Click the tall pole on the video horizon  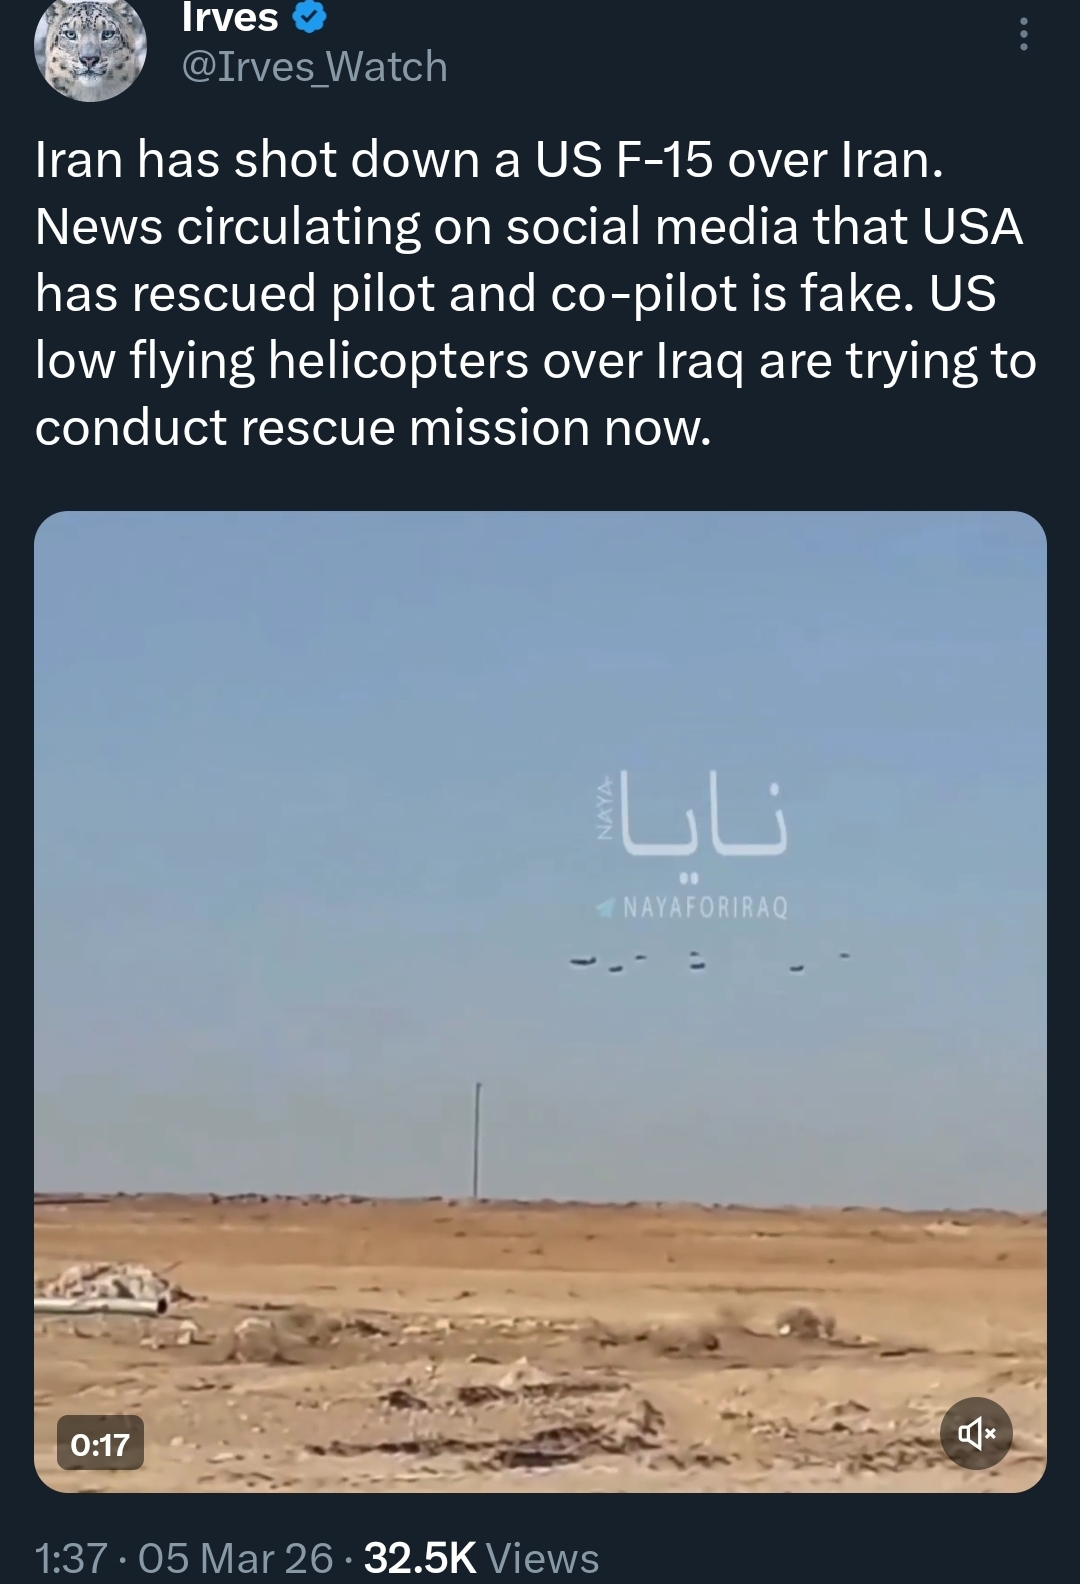tap(477, 1139)
